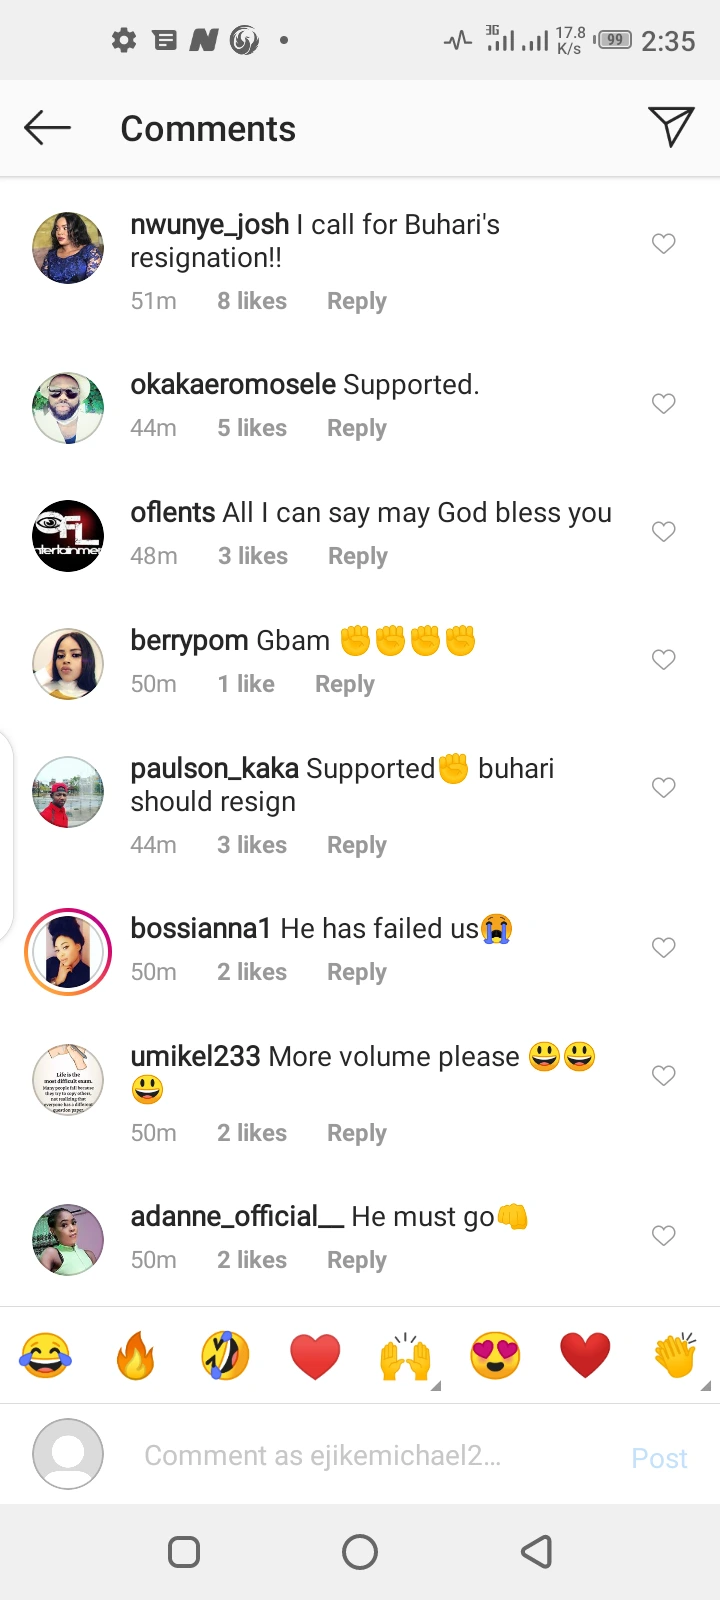The height and width of the screenshot is (1600, 720).
Task: Choose the raised hands emoji
Action: coord(405,1356)
